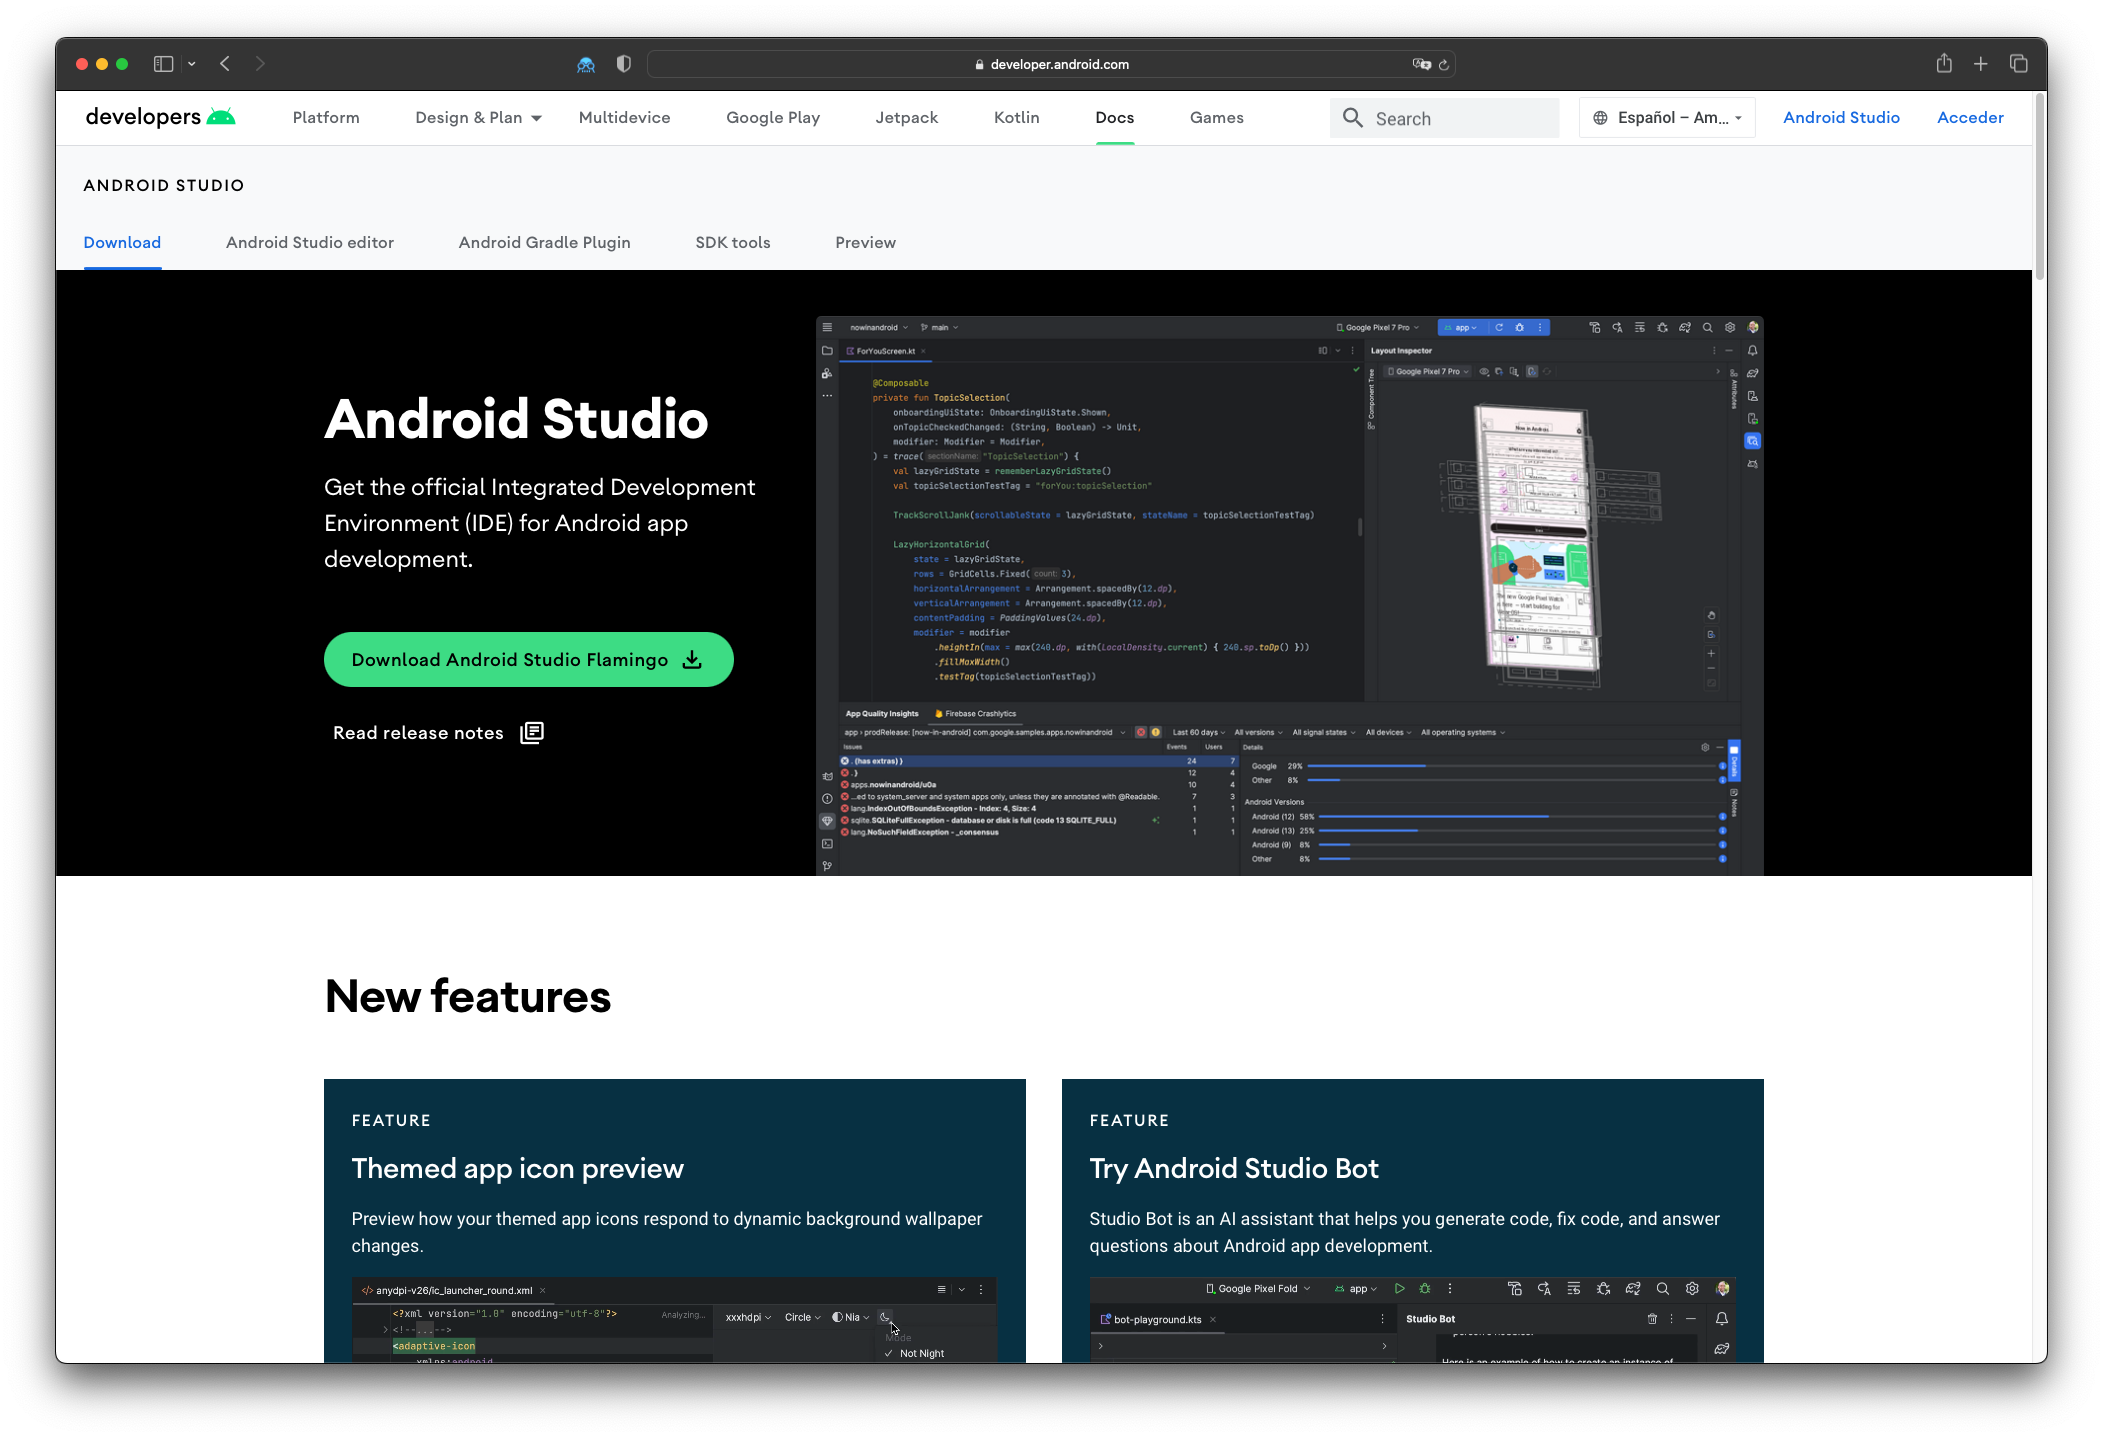Click the Safari sidebar toggle icon
This screenshot has height=1437, width=2103.
coord(163,64)
